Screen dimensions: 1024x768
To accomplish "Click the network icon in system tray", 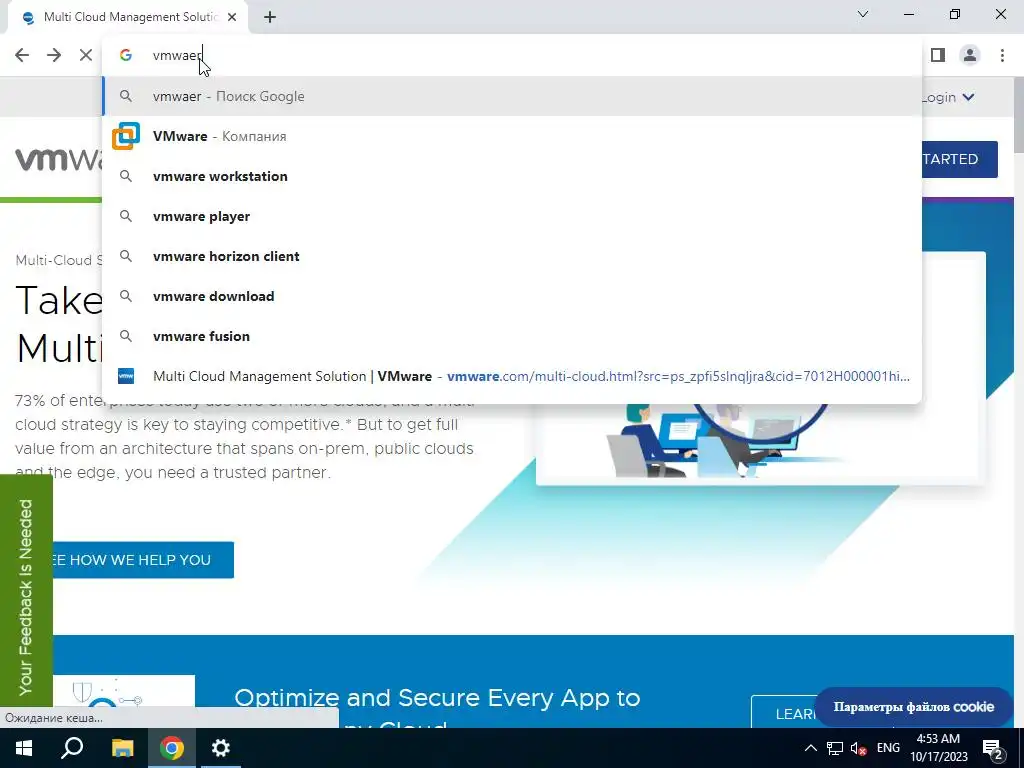I will coord(835,748).
